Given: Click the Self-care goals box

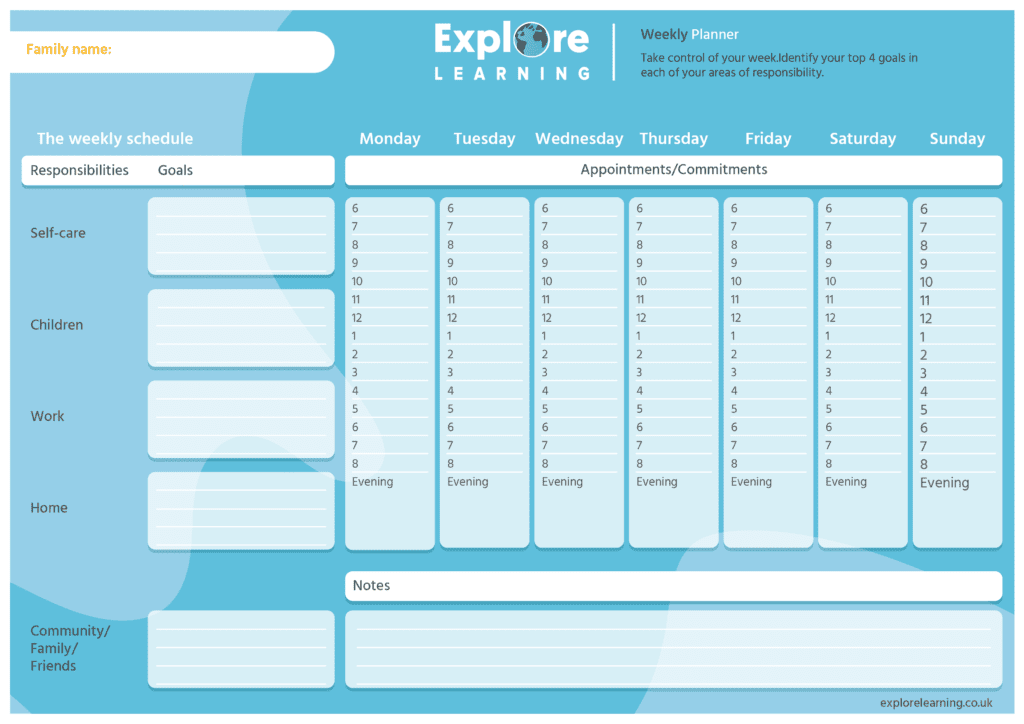Looking at the screenshot, I should 241,236.
